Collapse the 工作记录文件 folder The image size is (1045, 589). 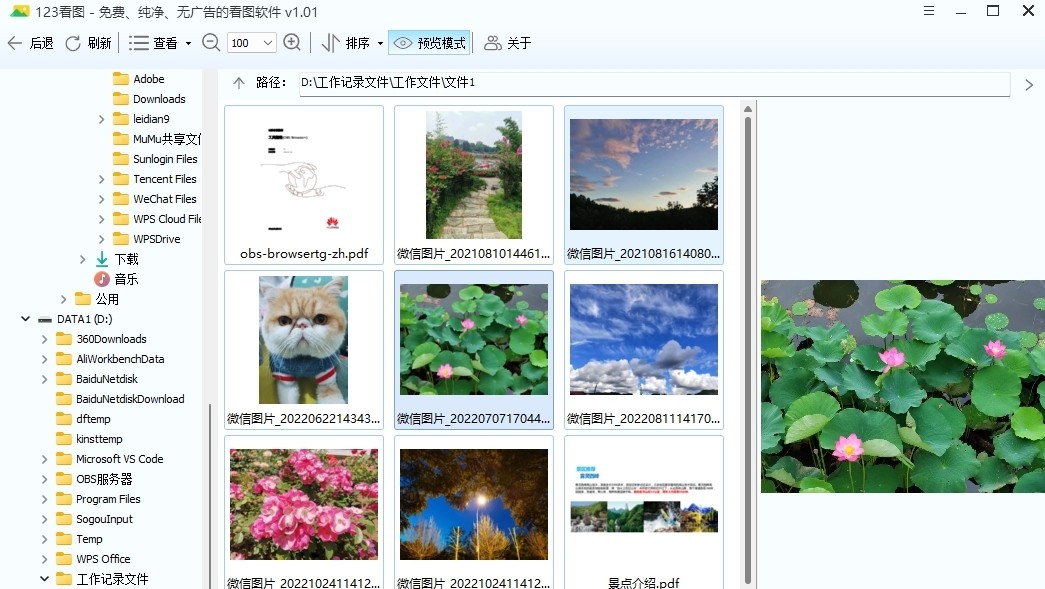[45, 579]
